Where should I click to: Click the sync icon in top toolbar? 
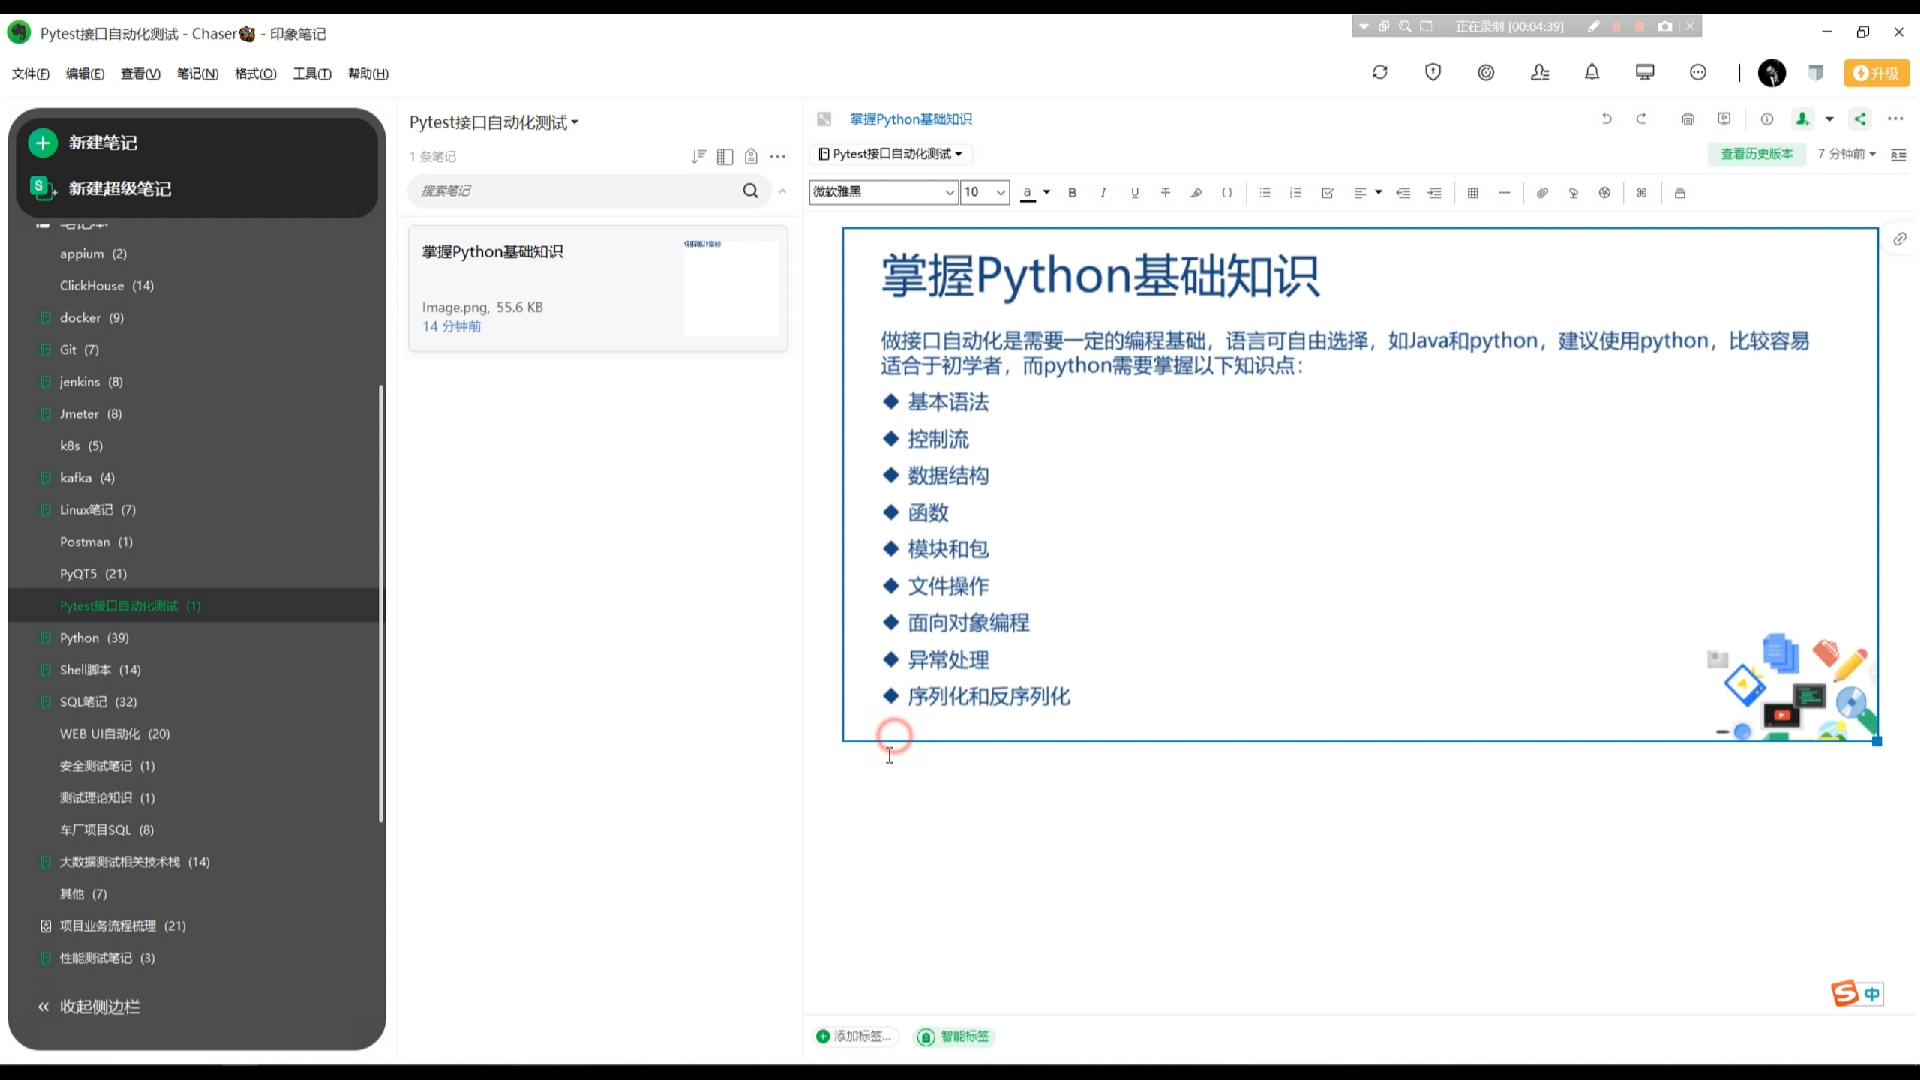[x=1380, y=72]
